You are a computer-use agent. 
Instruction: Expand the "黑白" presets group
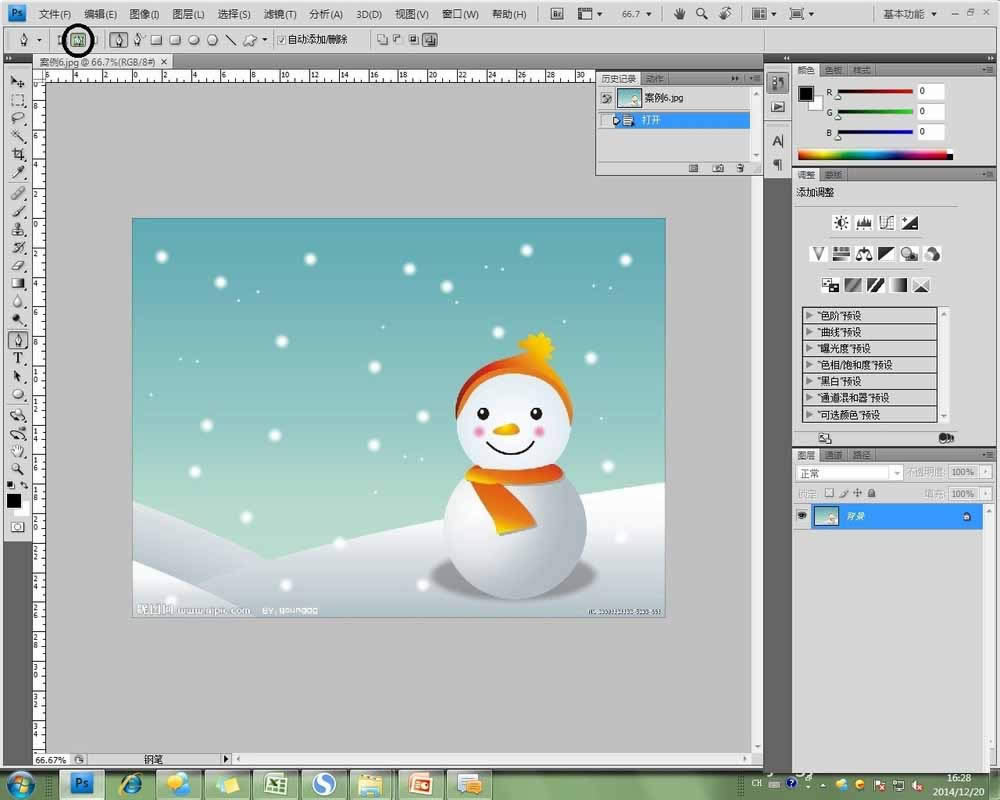810,381
